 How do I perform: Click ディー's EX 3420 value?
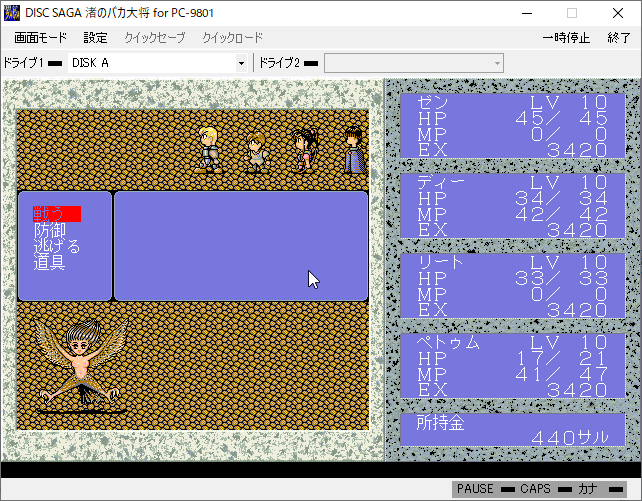coord(576,230)
